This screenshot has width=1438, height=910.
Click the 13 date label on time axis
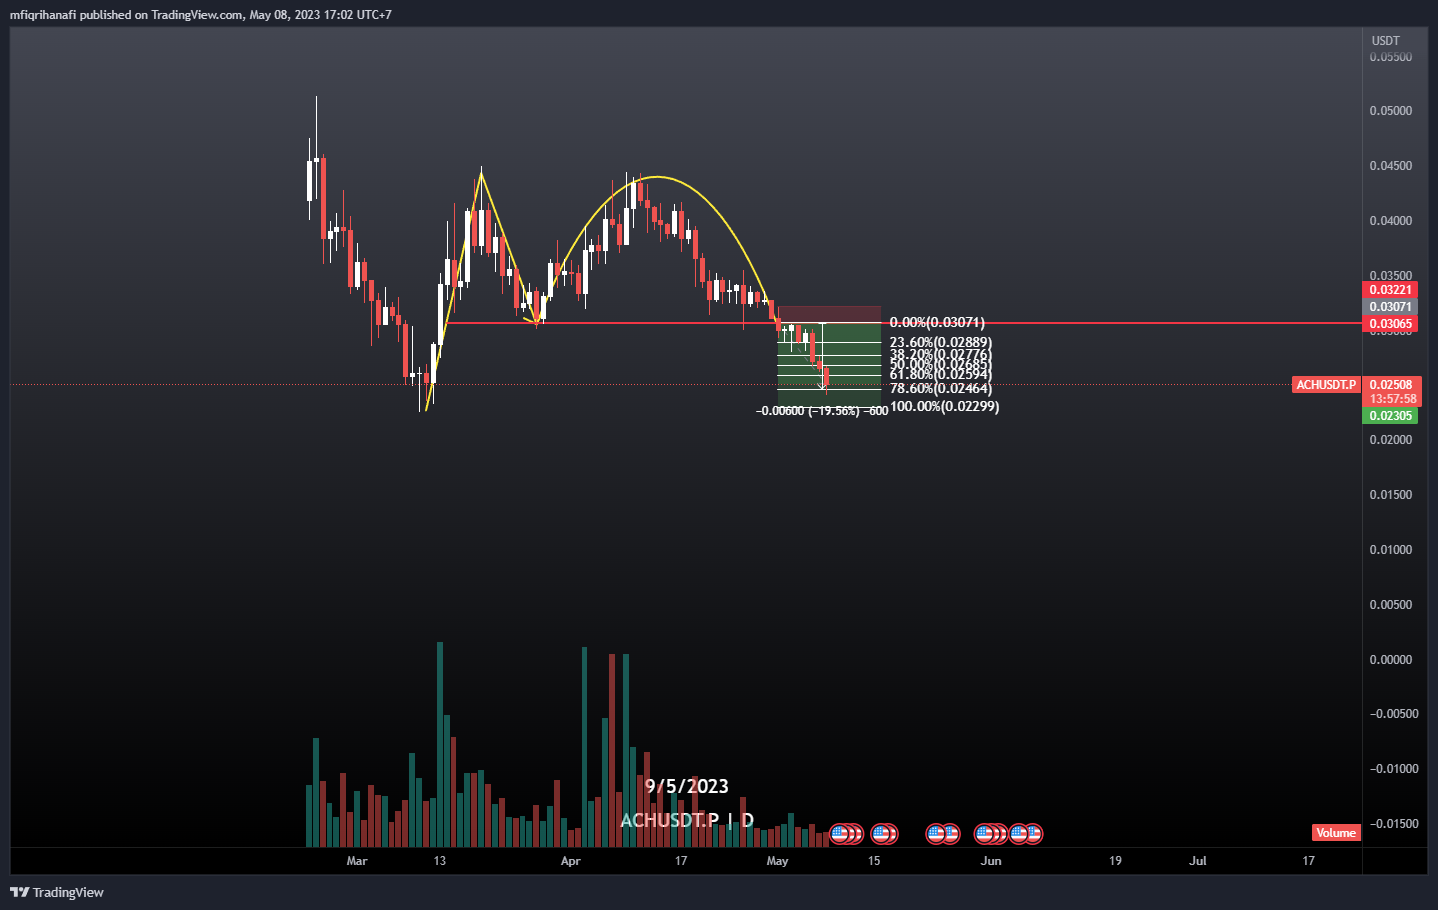[440, 861]
